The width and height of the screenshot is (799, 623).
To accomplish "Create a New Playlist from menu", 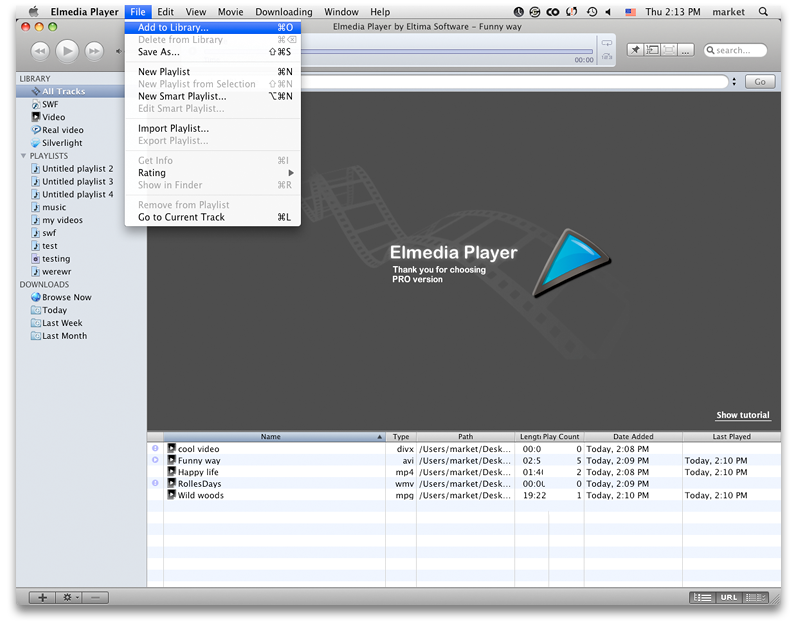I will point(212,72).
